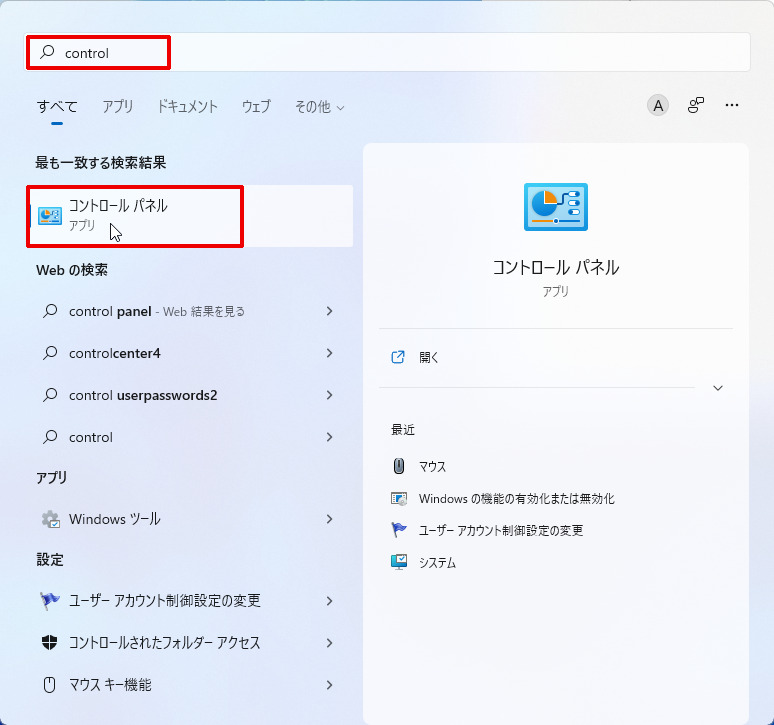This screenshot has width=774, height=725.
Task: Open コントロール パネル best match result
Action: pos(192,216)
